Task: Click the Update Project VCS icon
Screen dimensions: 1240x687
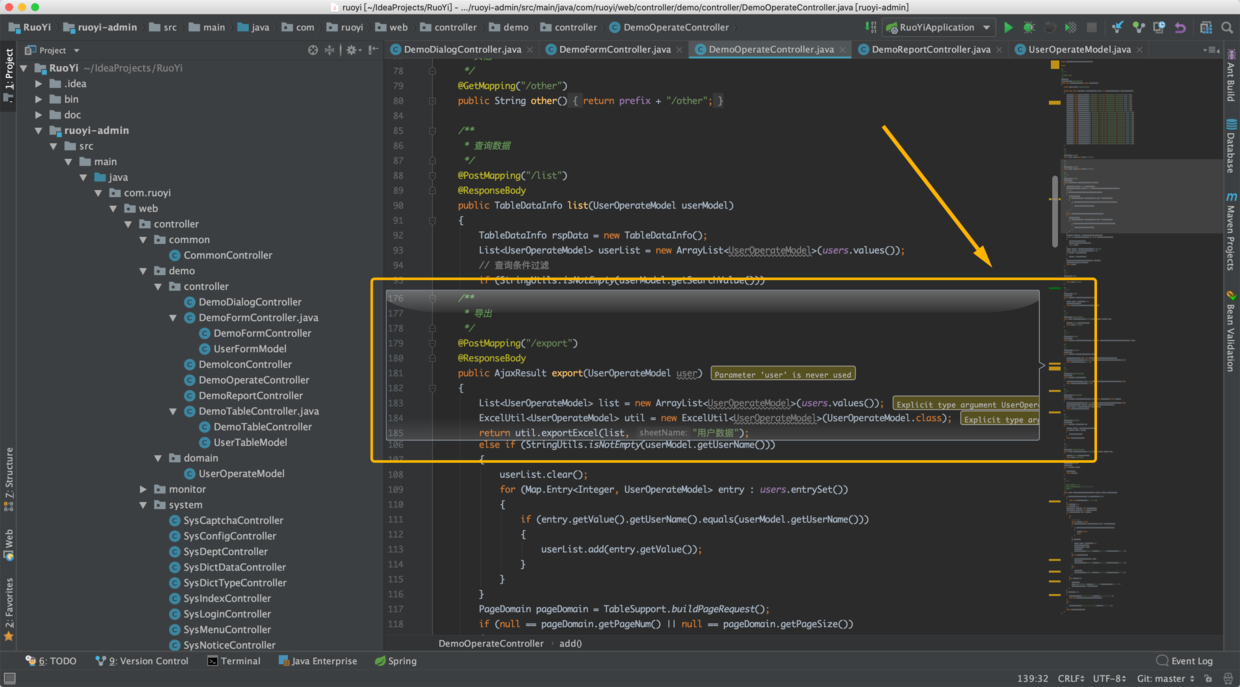Action: coord(1117,28)
